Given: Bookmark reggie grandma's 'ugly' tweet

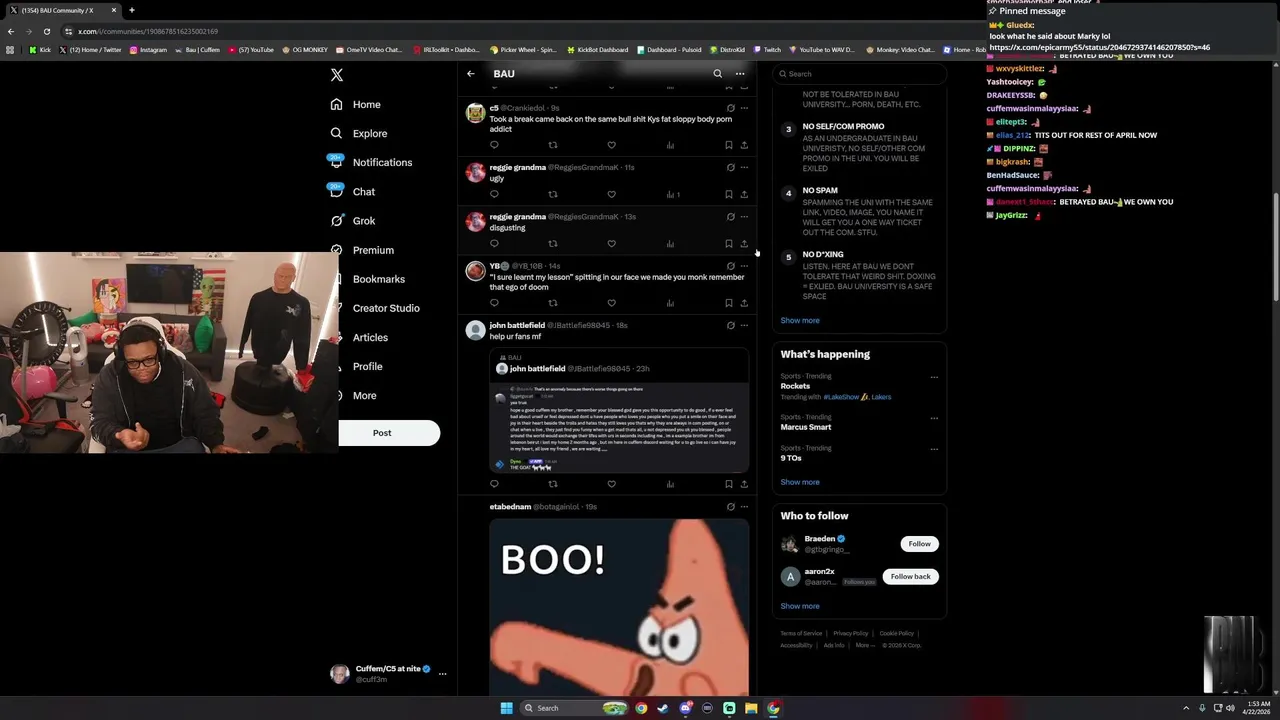Looking at the screenshot, I should coord(728,194).
